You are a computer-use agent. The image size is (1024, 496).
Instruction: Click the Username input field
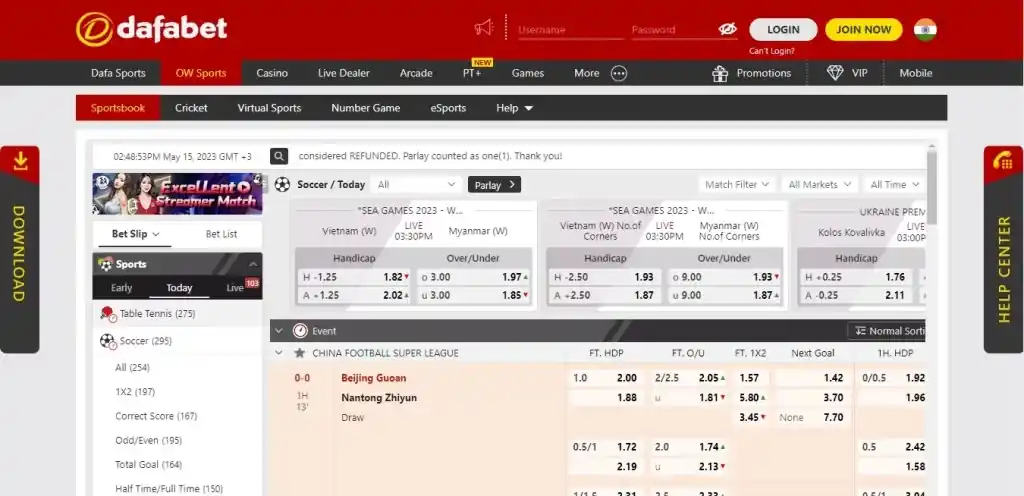pyautogui.click(x=569, y=30)
